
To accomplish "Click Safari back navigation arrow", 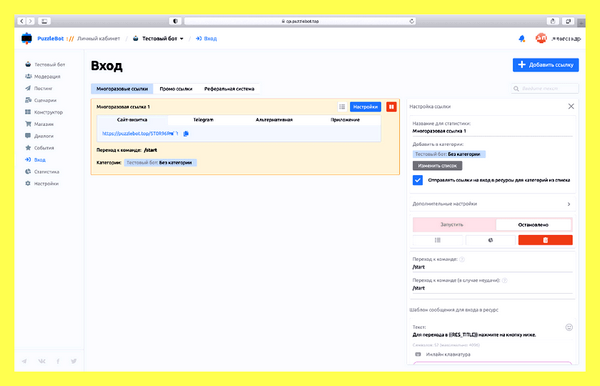I will [x=22, y=21].
